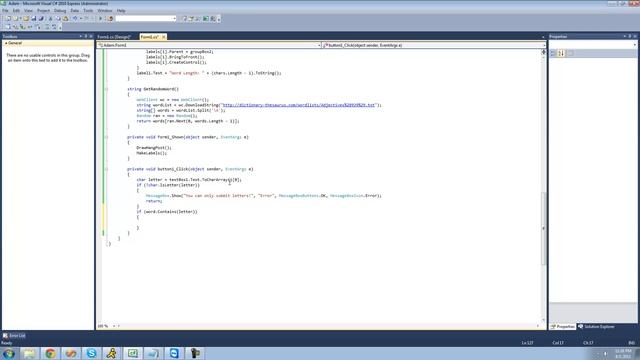
Task: Click the Copy toolbar icon
Action: click(x=58, y=18)
